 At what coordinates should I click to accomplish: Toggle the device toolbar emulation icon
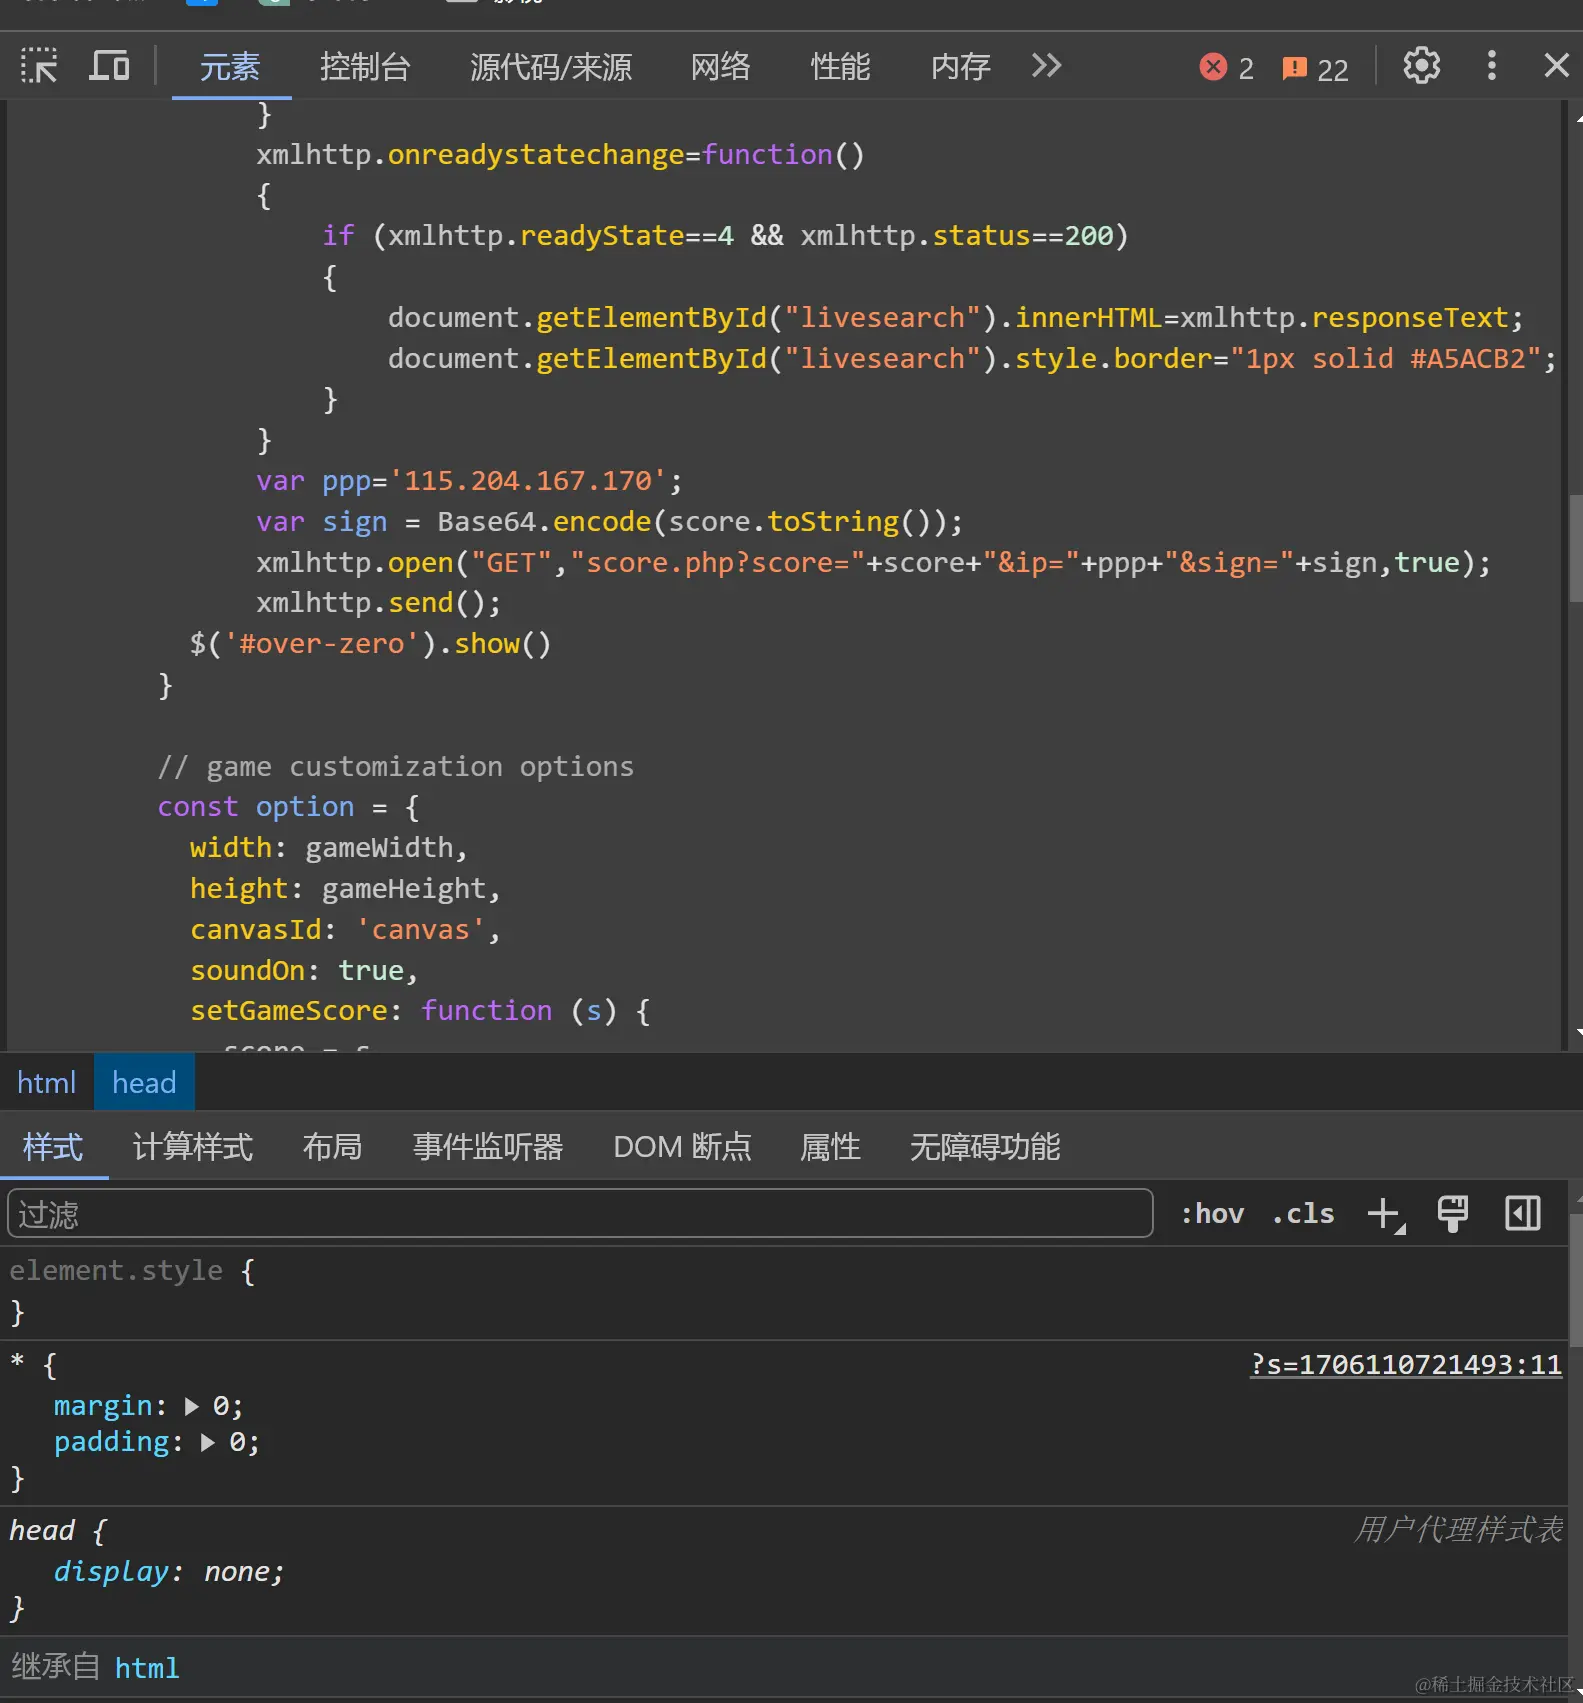109,66
